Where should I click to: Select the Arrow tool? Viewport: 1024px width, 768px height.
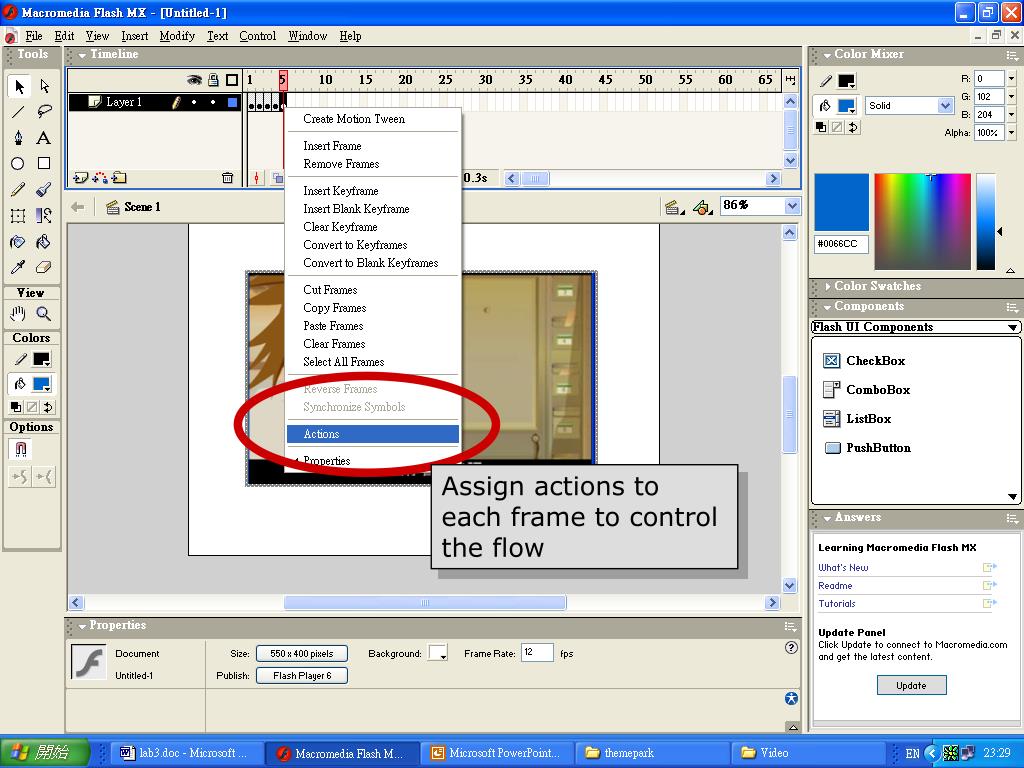pyautogui.click(x=19, y=86)
